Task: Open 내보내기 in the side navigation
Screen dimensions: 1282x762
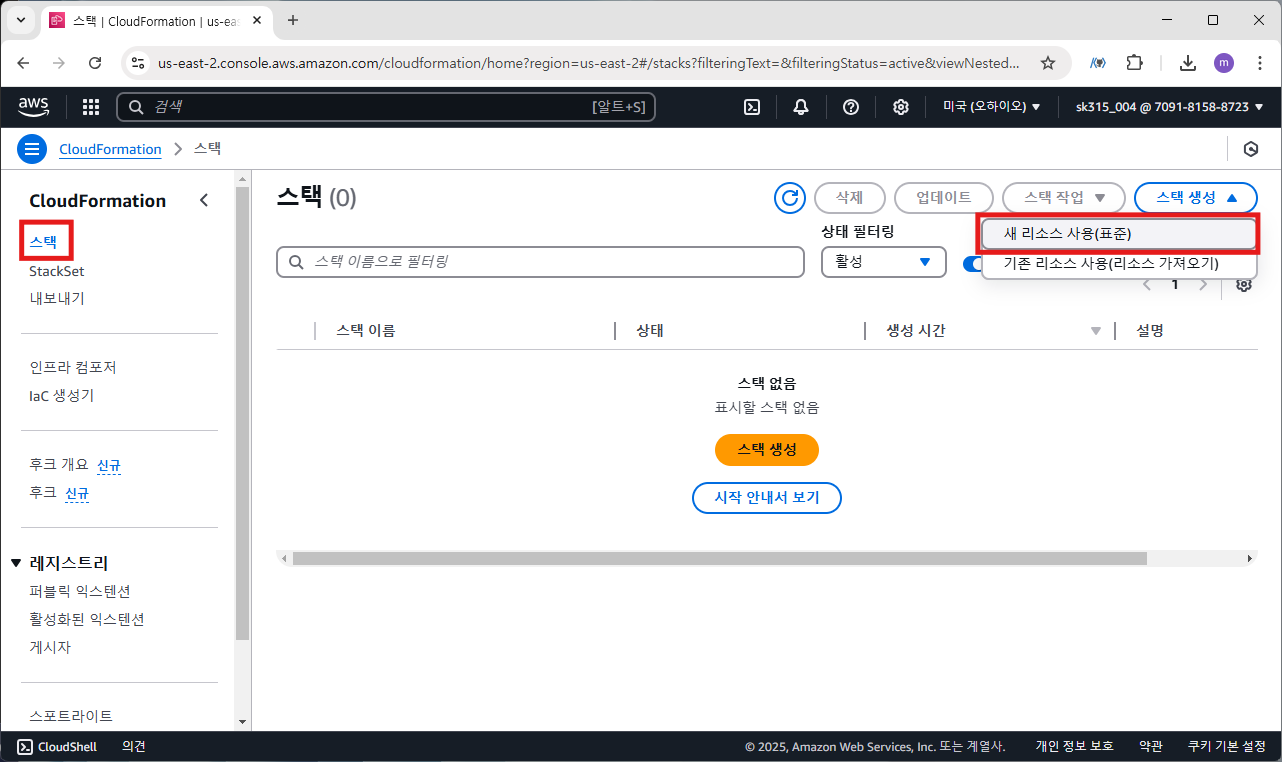Action: point(57,298)
